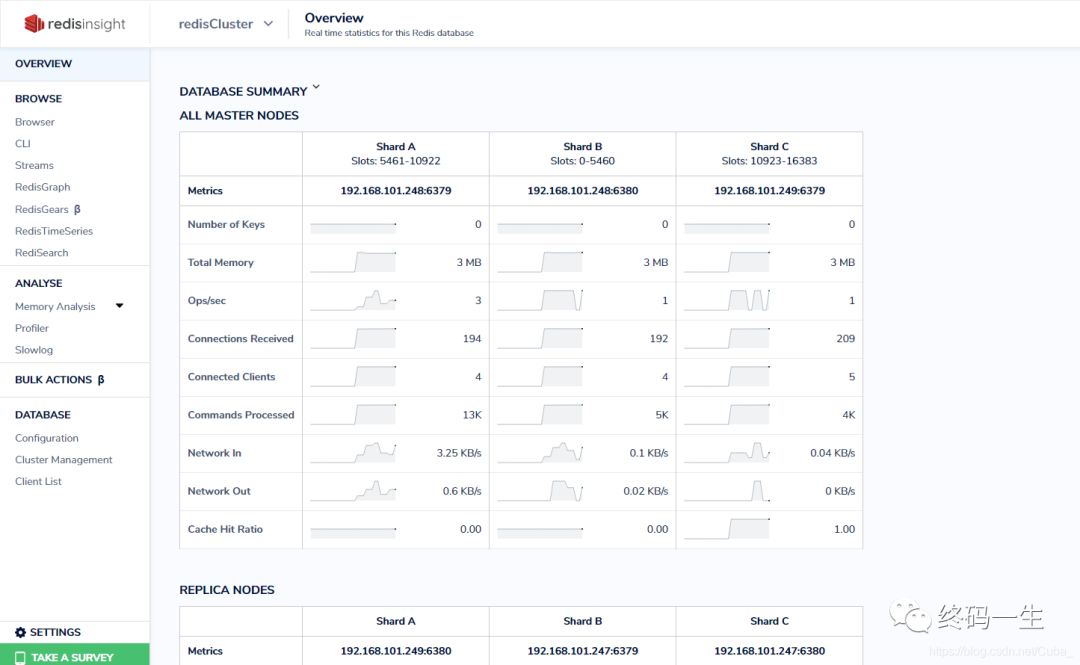This screenshot has width=1080, height=665.
Task: Click the All Master Nodes heading
Action: click(x=239, y=116)
